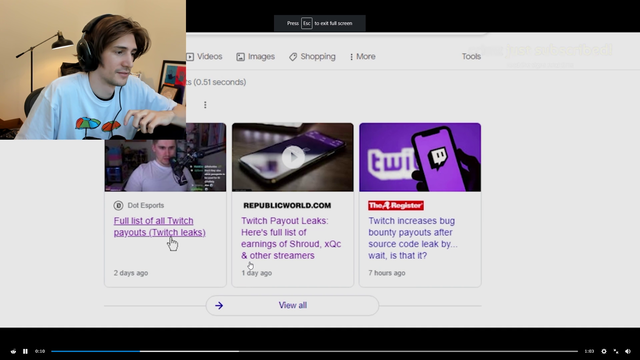Click the Reddit logo in player bar
Image resolution: width=640 pixels, height=360 pixels.
click(x=13, y=351)
